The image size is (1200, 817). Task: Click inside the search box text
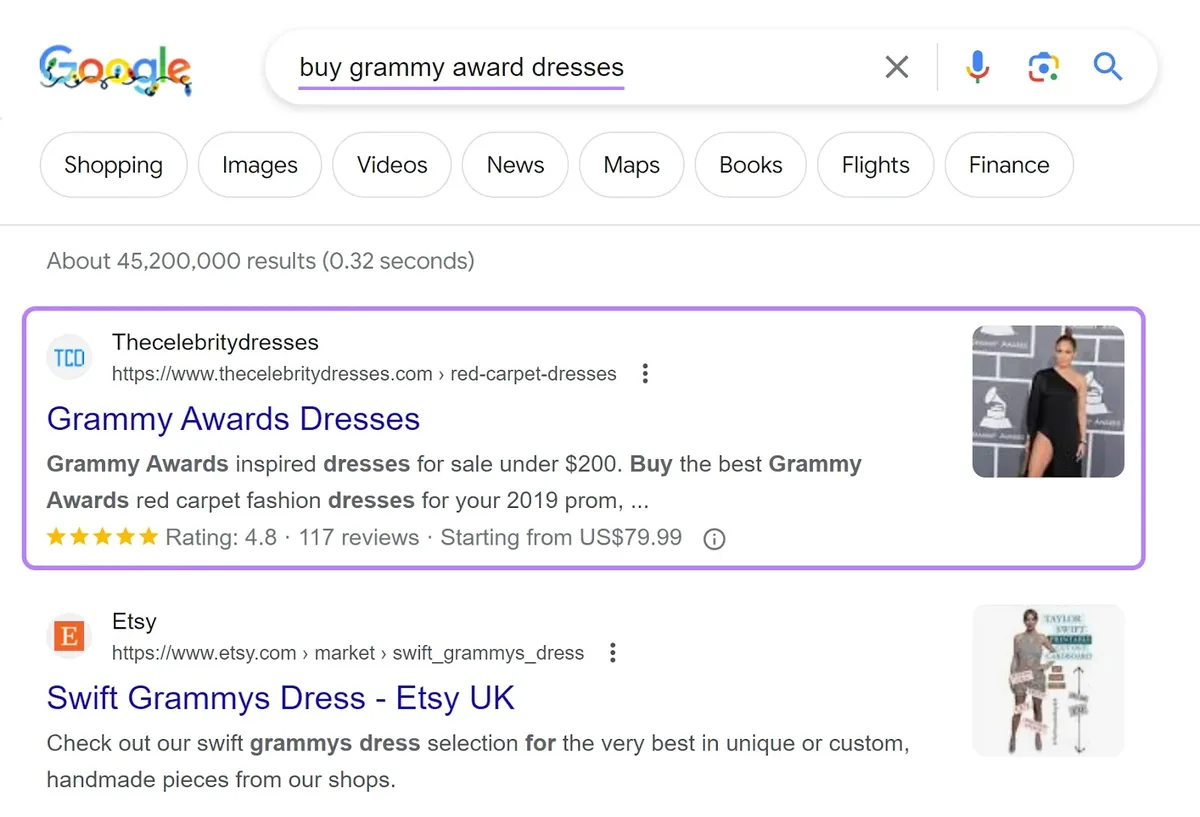pyautogui.click(x=461, y=67)
